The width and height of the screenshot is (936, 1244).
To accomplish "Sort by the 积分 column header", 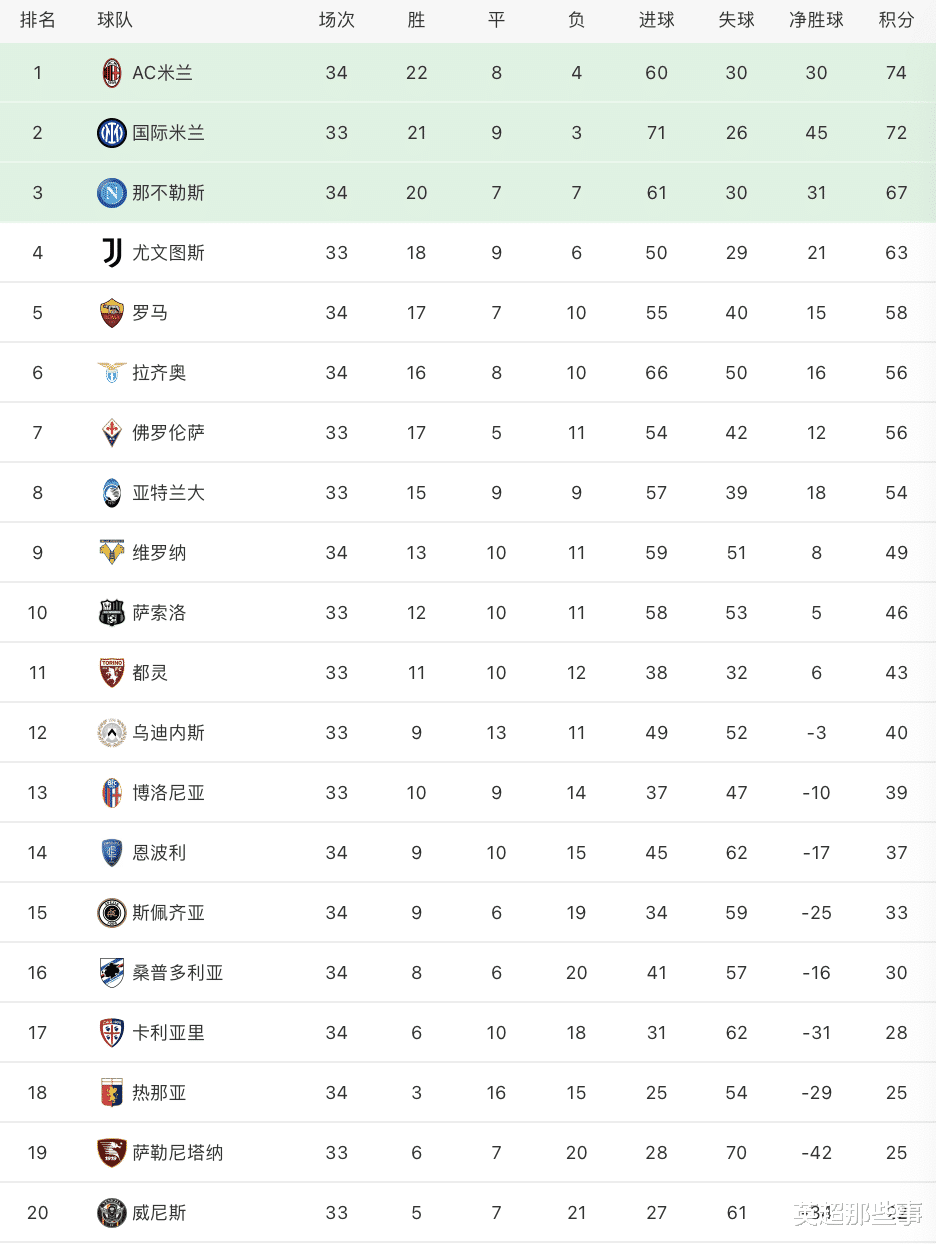I will (896, 20).
